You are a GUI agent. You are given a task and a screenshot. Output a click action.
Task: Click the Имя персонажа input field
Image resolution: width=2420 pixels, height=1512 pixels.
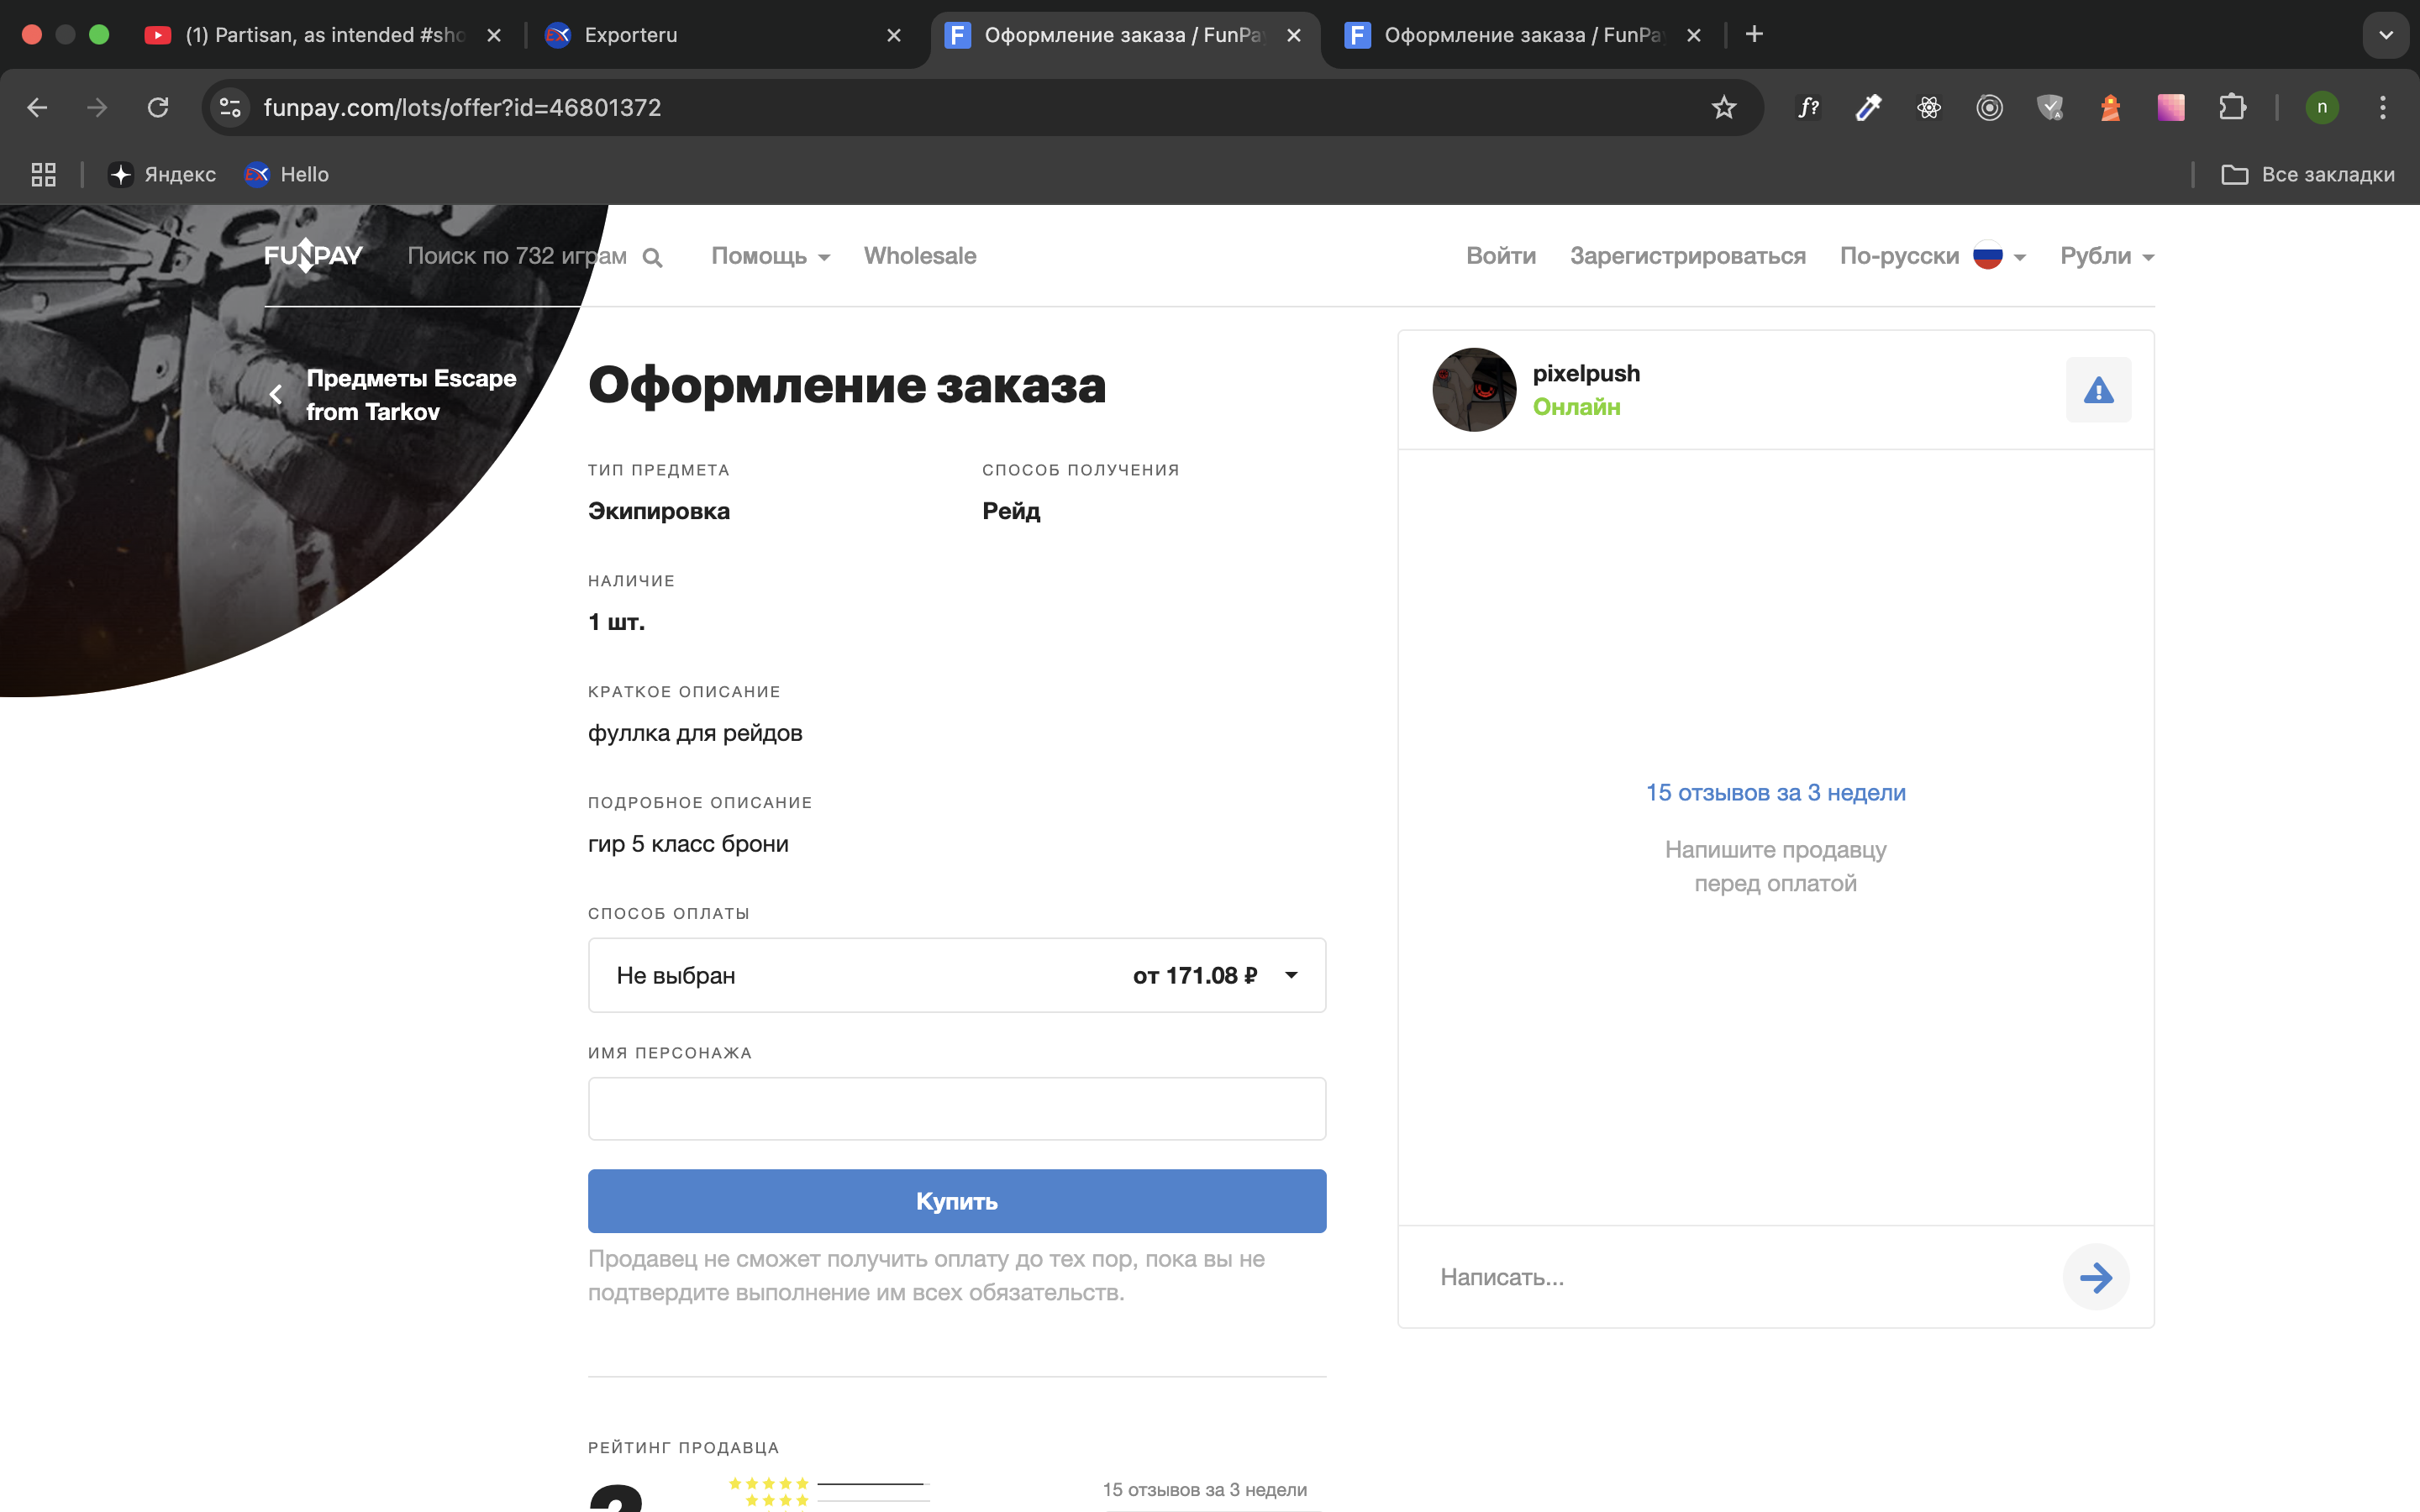tap(957, 1108)
